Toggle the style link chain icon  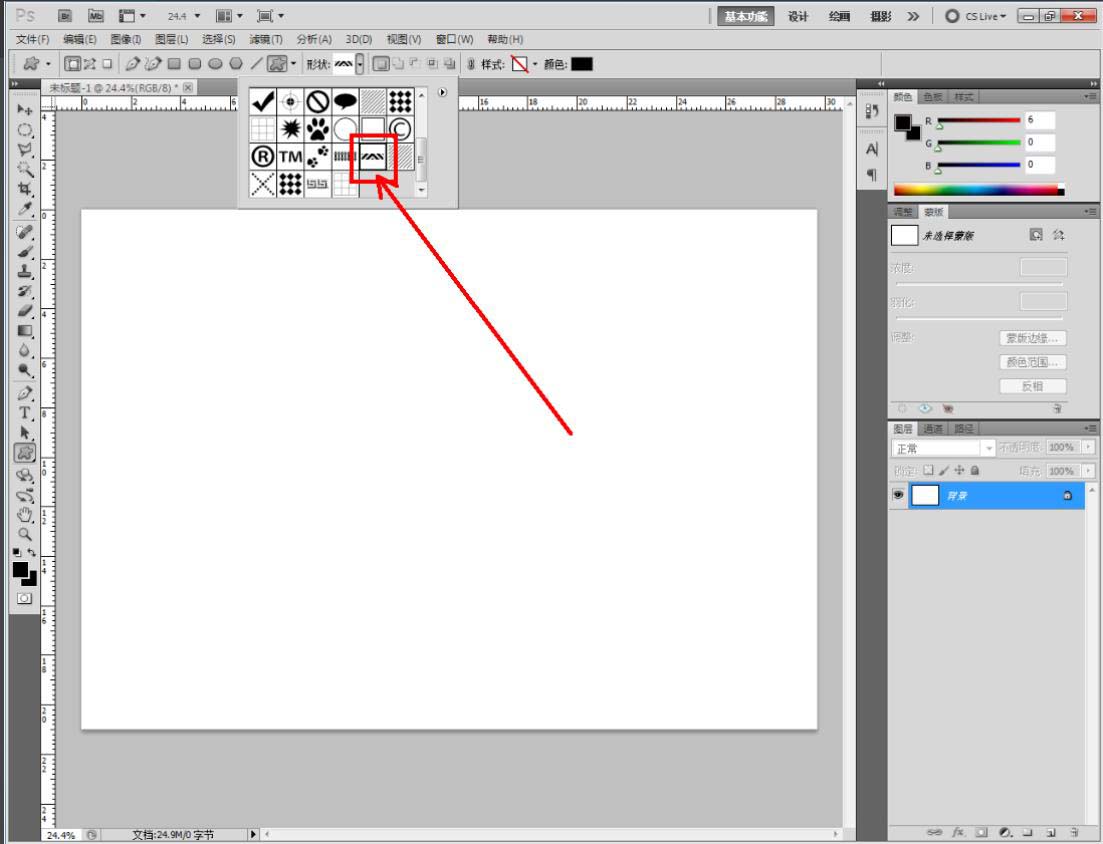point(471,64)
